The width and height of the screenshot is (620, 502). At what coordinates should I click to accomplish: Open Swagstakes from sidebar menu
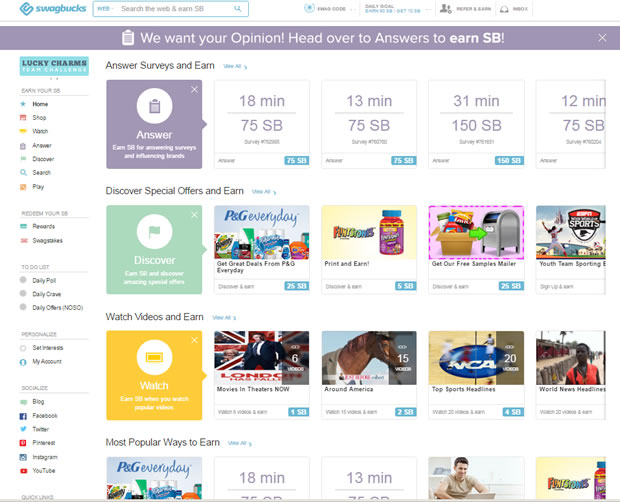coord(47,240)
